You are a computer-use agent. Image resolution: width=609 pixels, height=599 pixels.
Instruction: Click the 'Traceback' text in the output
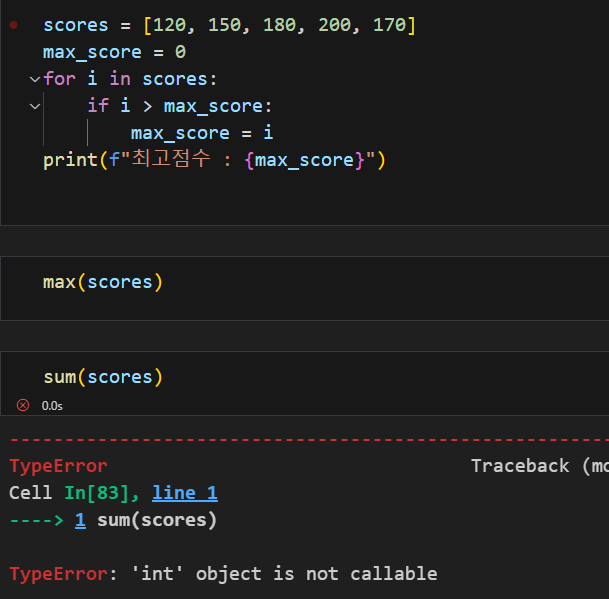[x=520, y=466]
